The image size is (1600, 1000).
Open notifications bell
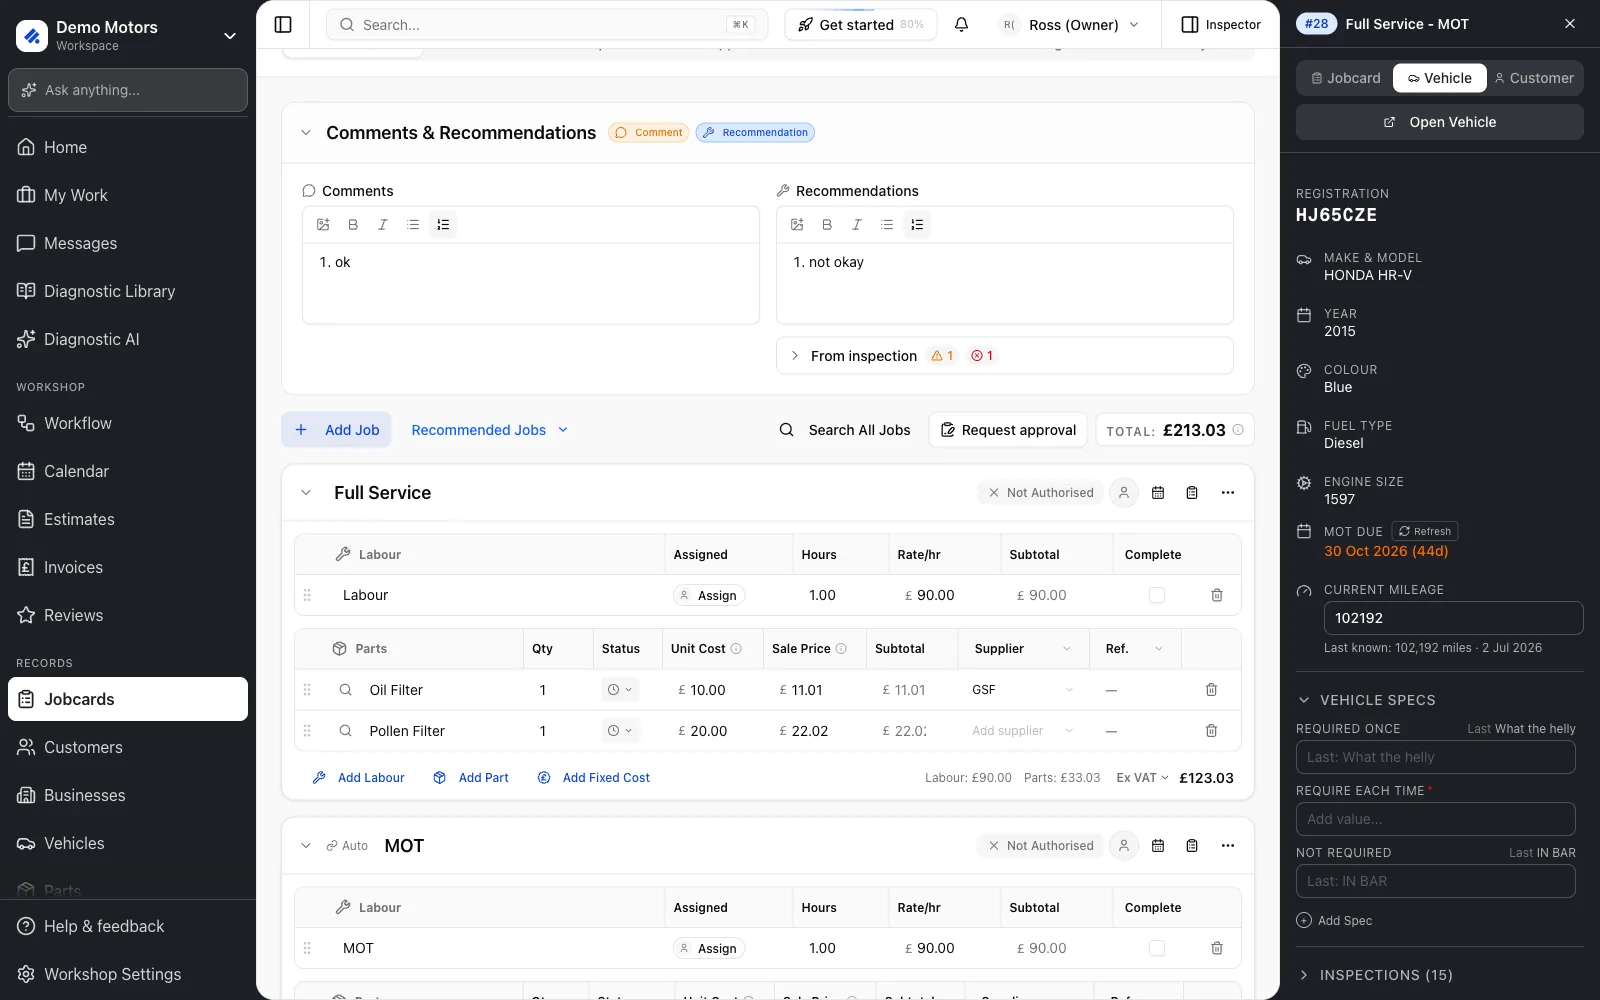[961, 25]
